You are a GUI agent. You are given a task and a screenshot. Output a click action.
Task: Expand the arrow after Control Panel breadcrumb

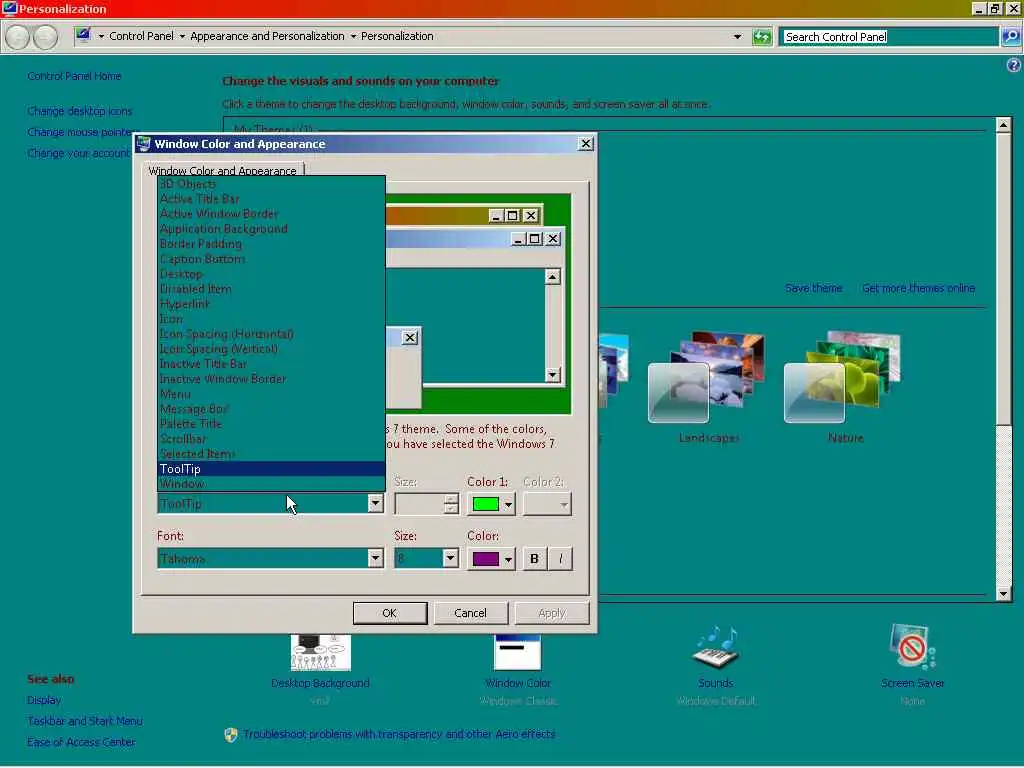[182, 37]
